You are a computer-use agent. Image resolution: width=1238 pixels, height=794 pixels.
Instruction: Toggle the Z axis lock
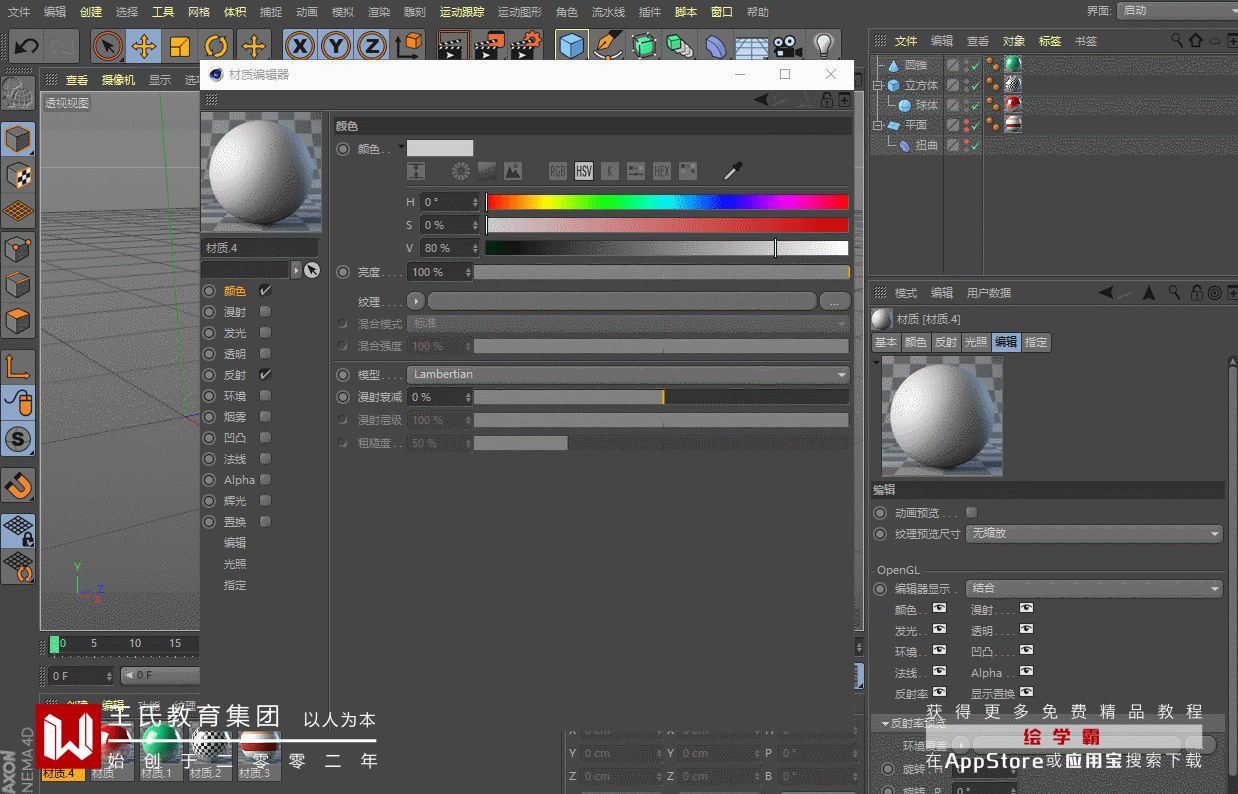pyautogui.click(x=372, y=46)
